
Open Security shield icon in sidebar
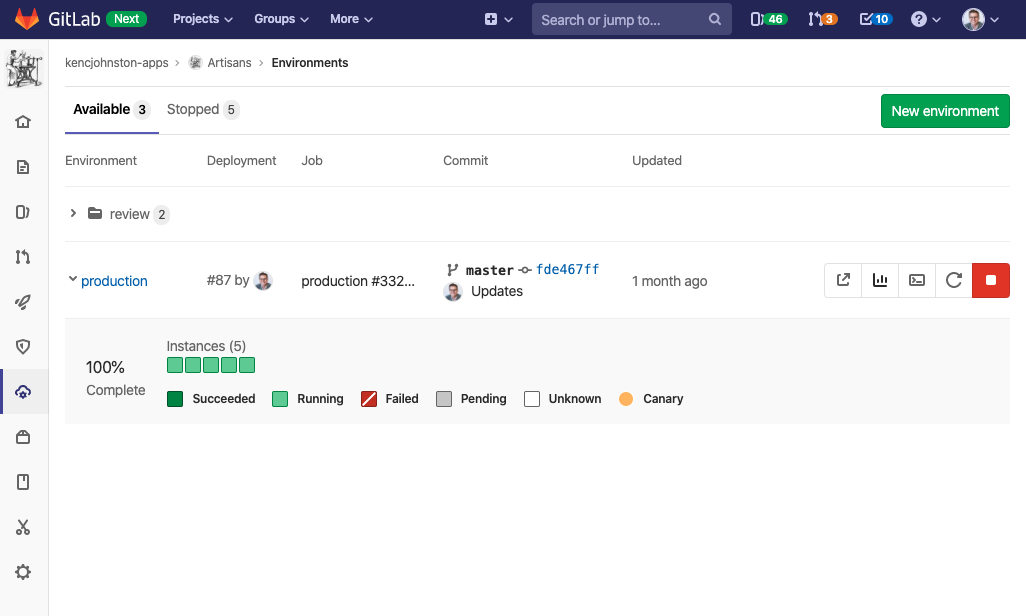coord(23,347)
